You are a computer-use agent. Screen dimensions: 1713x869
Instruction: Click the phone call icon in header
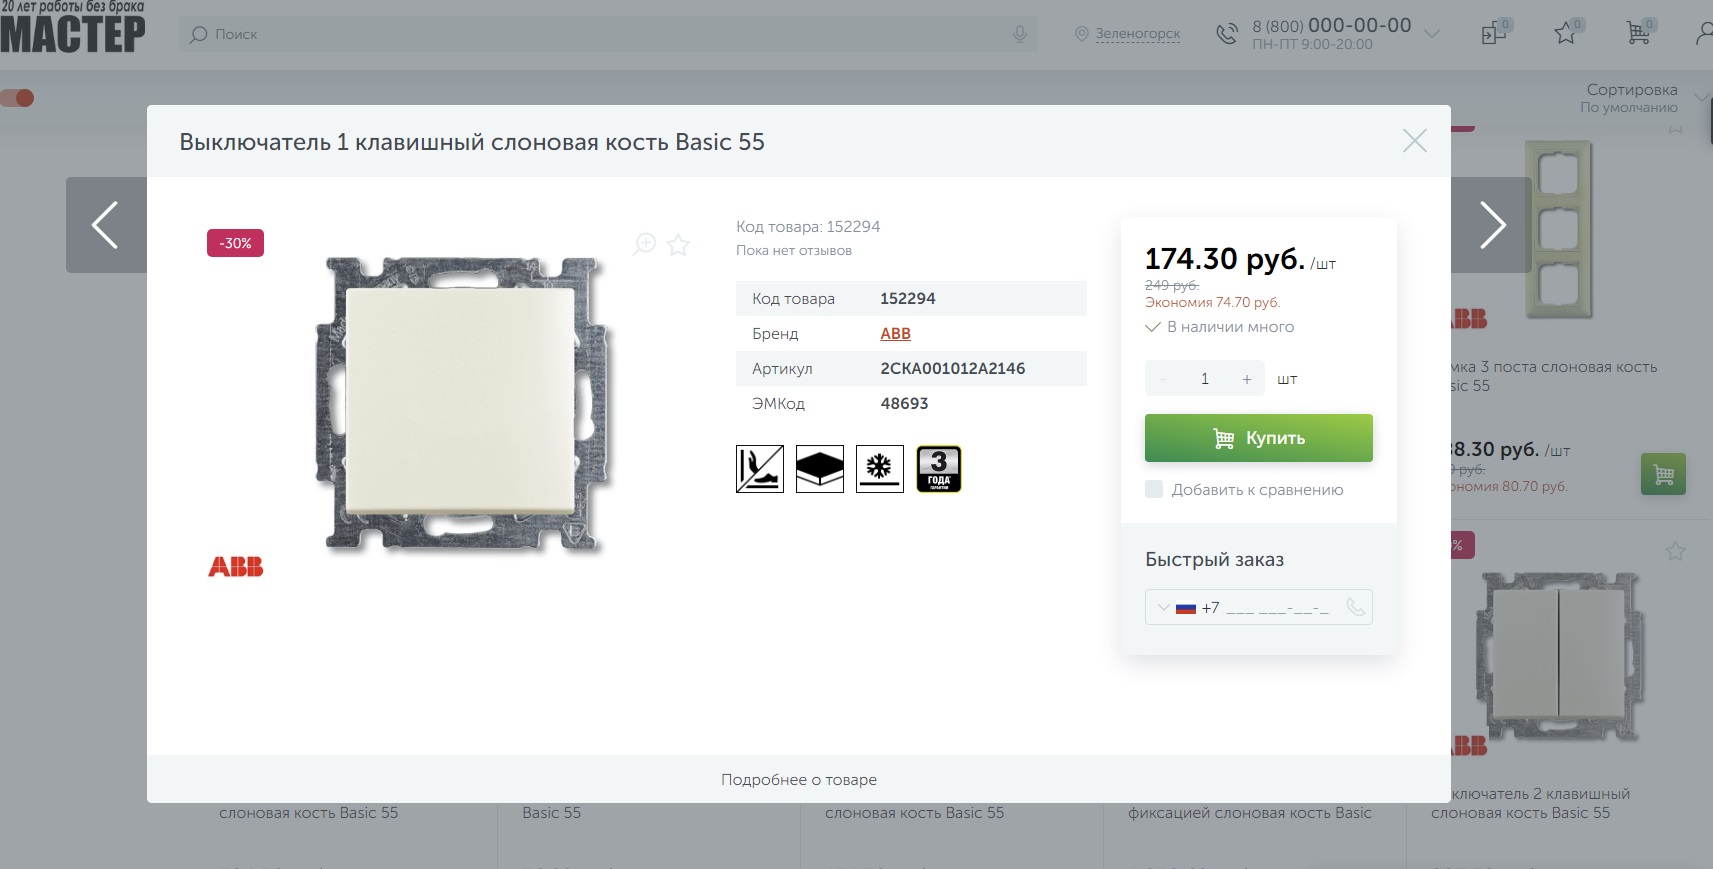tap(1226, 34)
